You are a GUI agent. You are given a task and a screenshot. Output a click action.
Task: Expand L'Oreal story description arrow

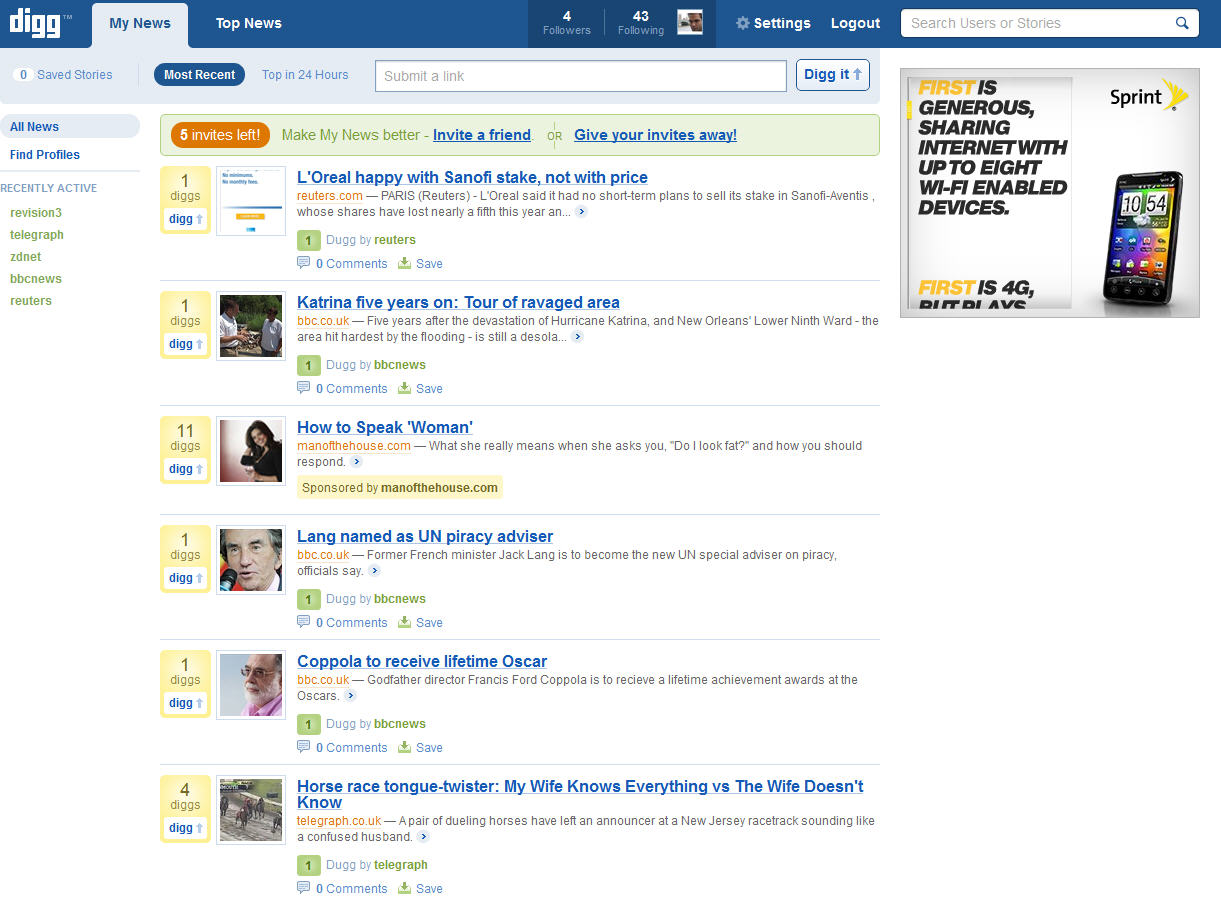click(581, 212)
